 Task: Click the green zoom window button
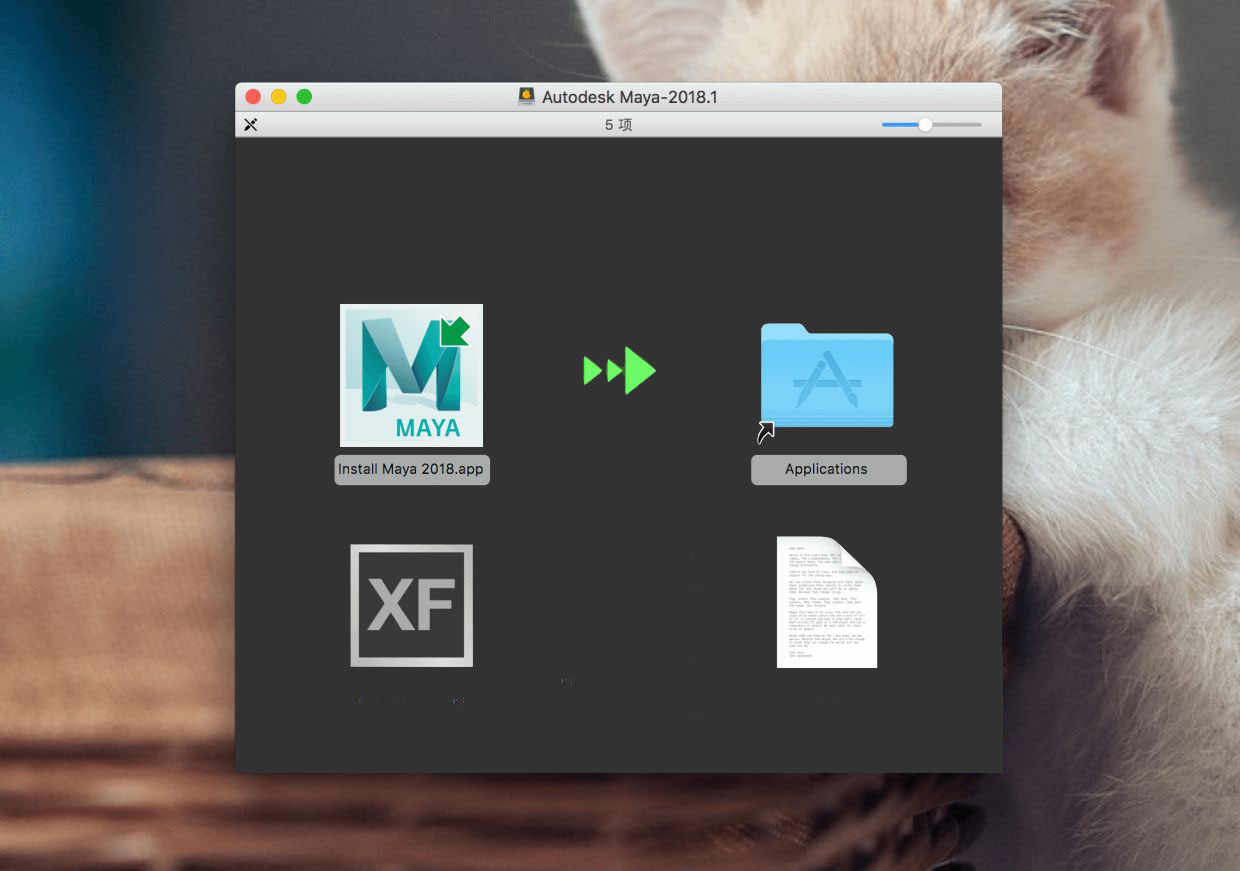(x=305, y=97)
